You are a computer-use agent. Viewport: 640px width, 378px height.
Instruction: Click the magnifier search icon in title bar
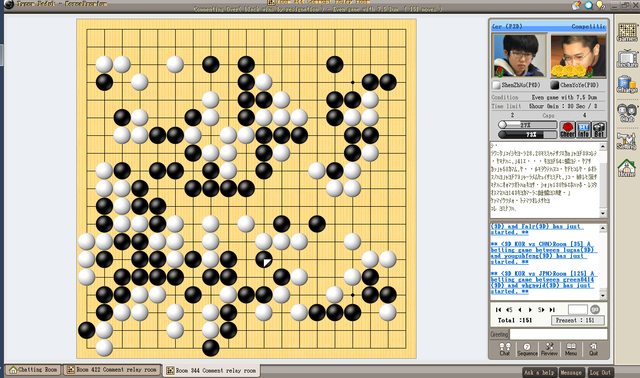click(589, 5)
